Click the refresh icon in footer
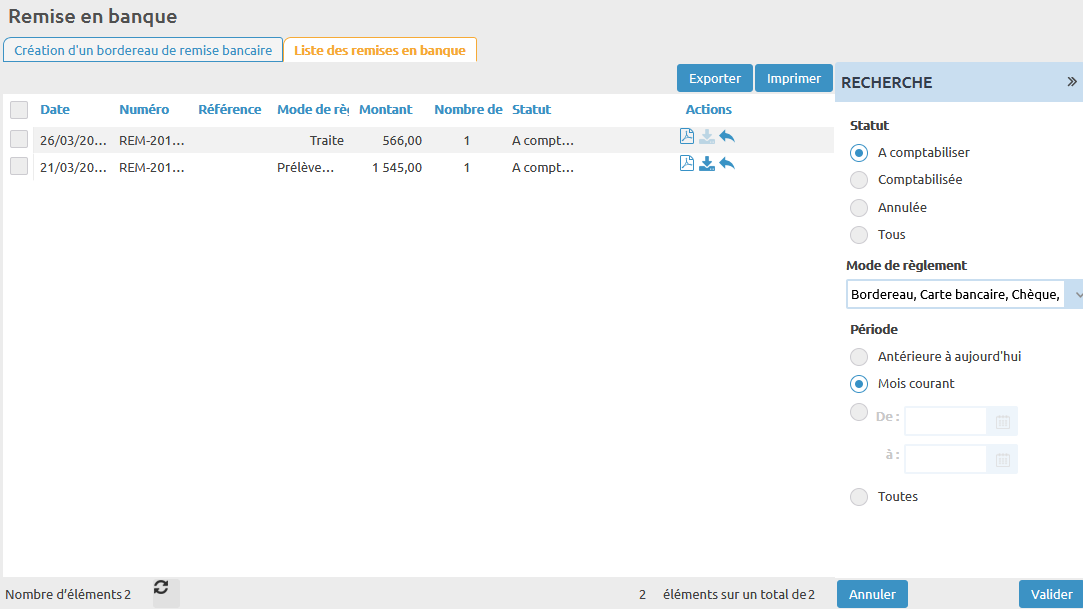This screenshot has width=1083, height=609. click(x=161, y=588)
